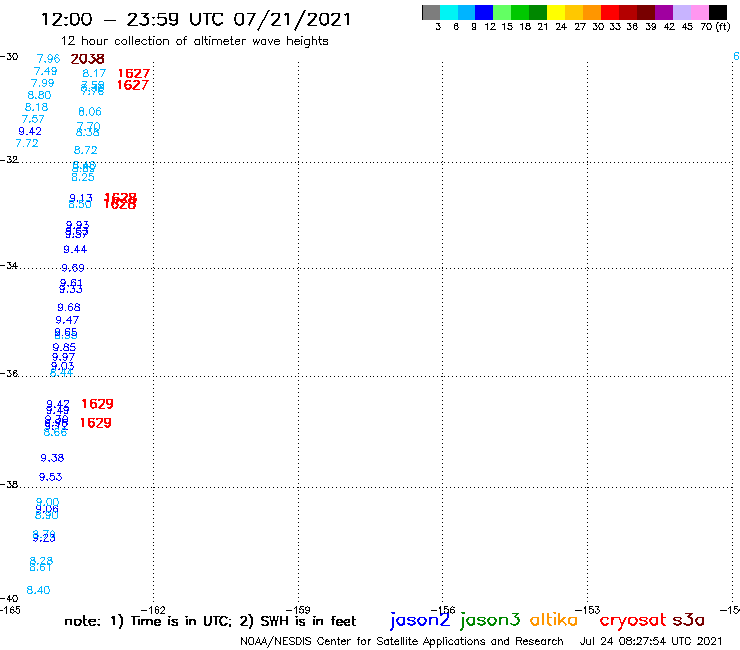Select the wave height value 7.72
Viewport: 740px width, 650px height.
pos(27,143)
